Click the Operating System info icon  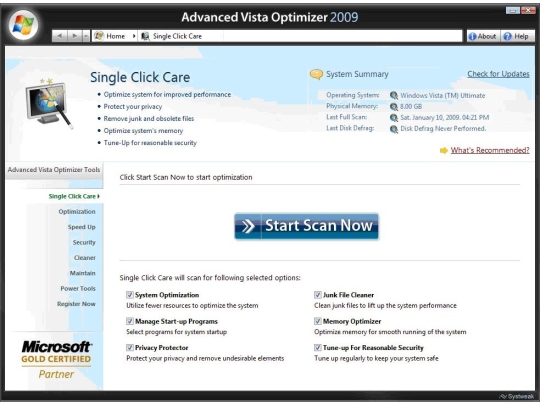click(394, 95)
